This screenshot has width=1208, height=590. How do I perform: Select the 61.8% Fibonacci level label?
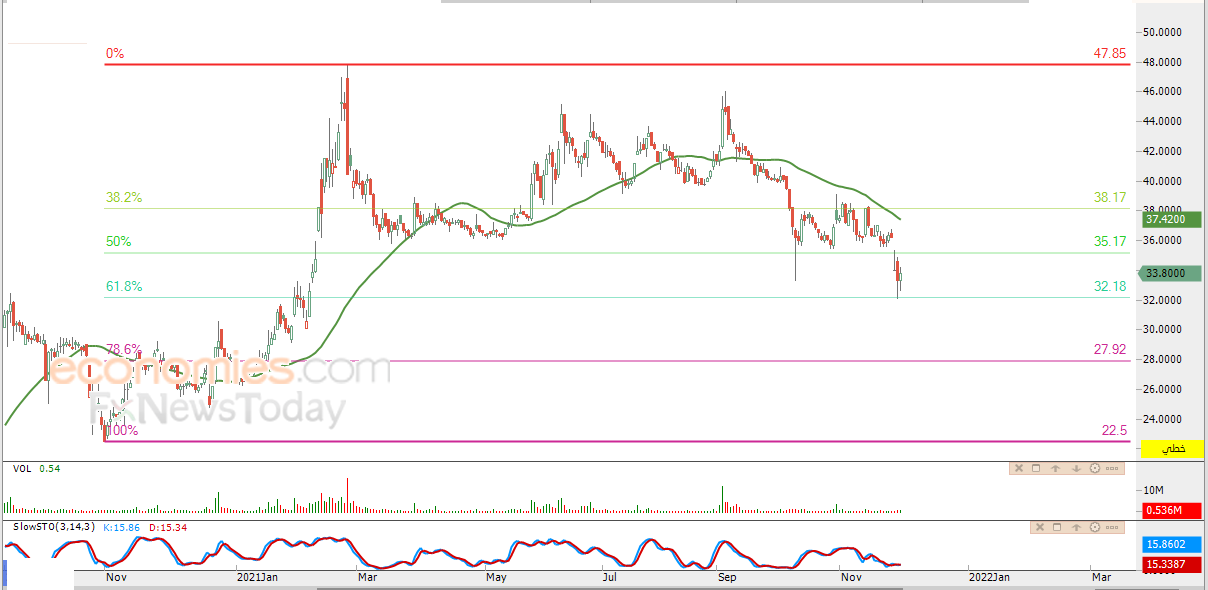(x=124, y=287)
